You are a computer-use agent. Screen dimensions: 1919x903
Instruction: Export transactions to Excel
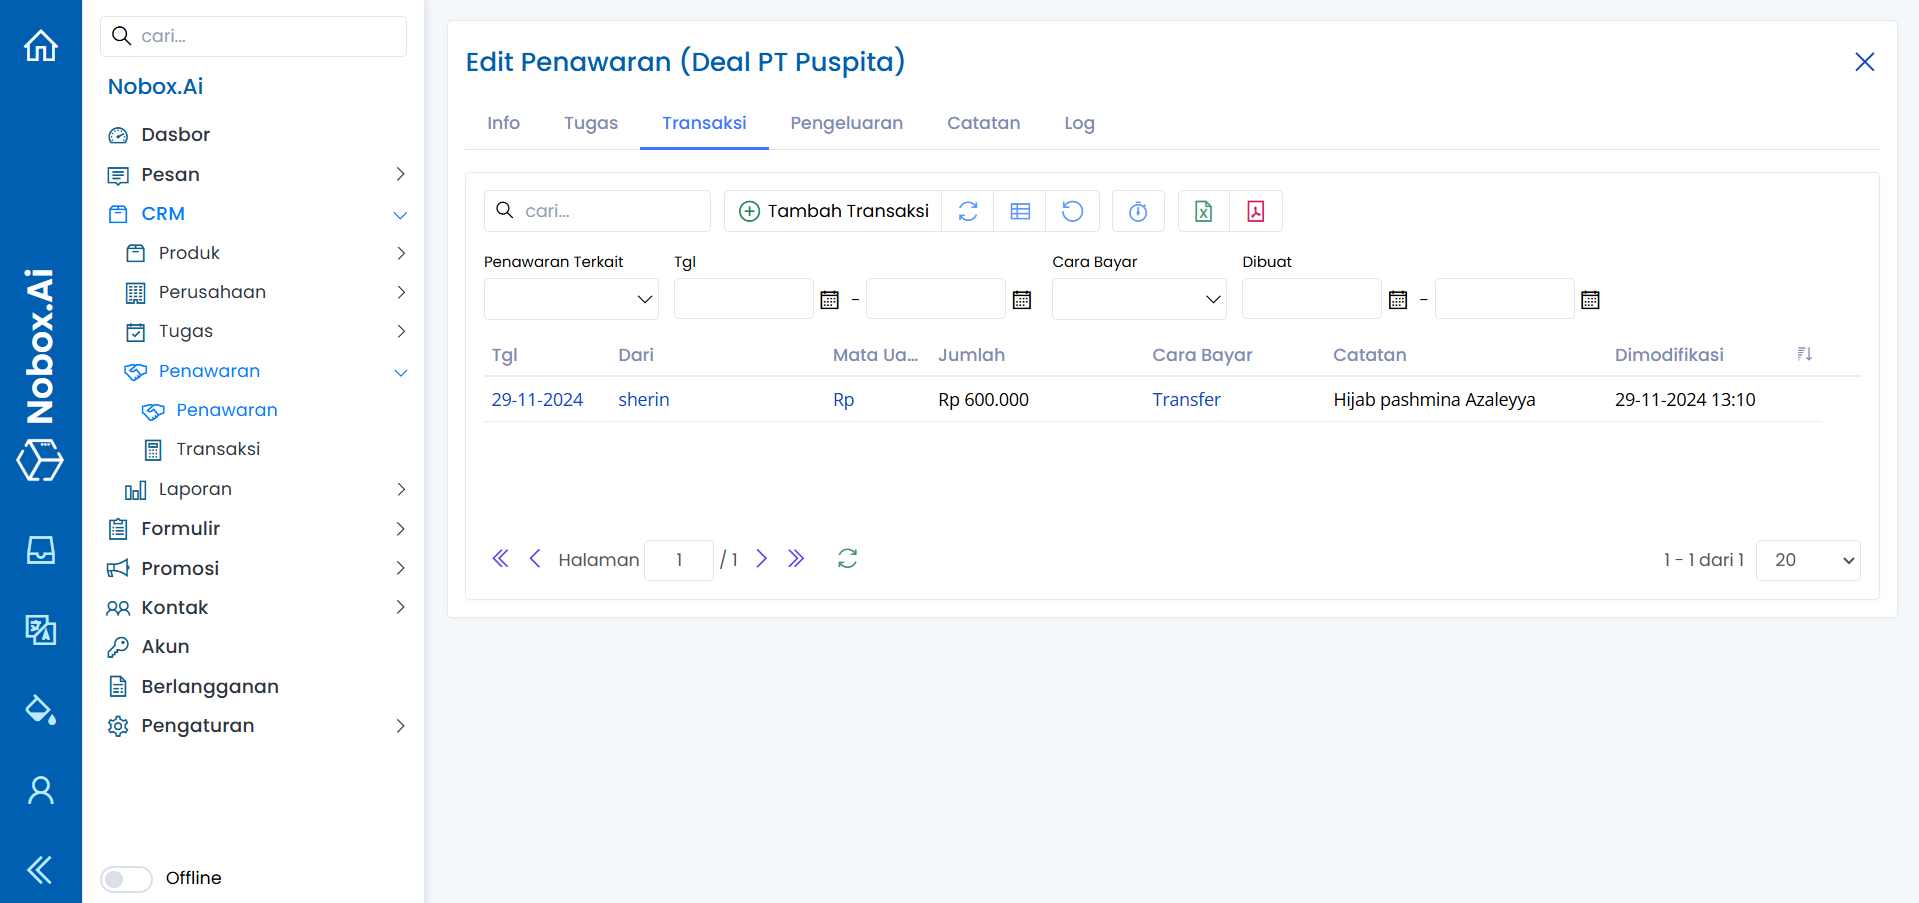pyautogui.click(x=1203, y=211)
